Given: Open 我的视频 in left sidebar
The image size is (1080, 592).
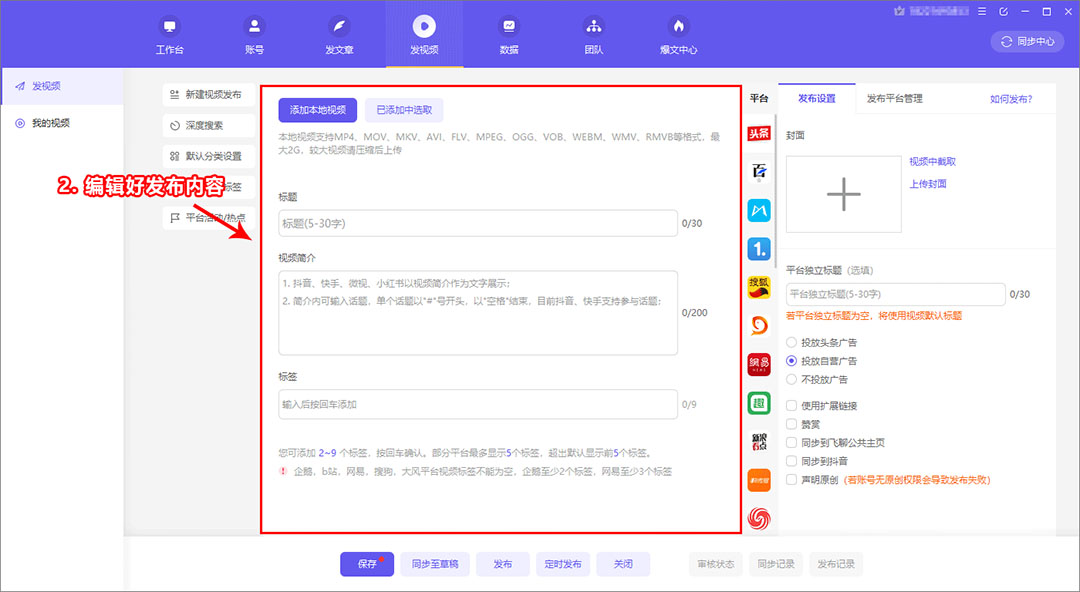Looking at the screenshot, I should pos(50,123).
